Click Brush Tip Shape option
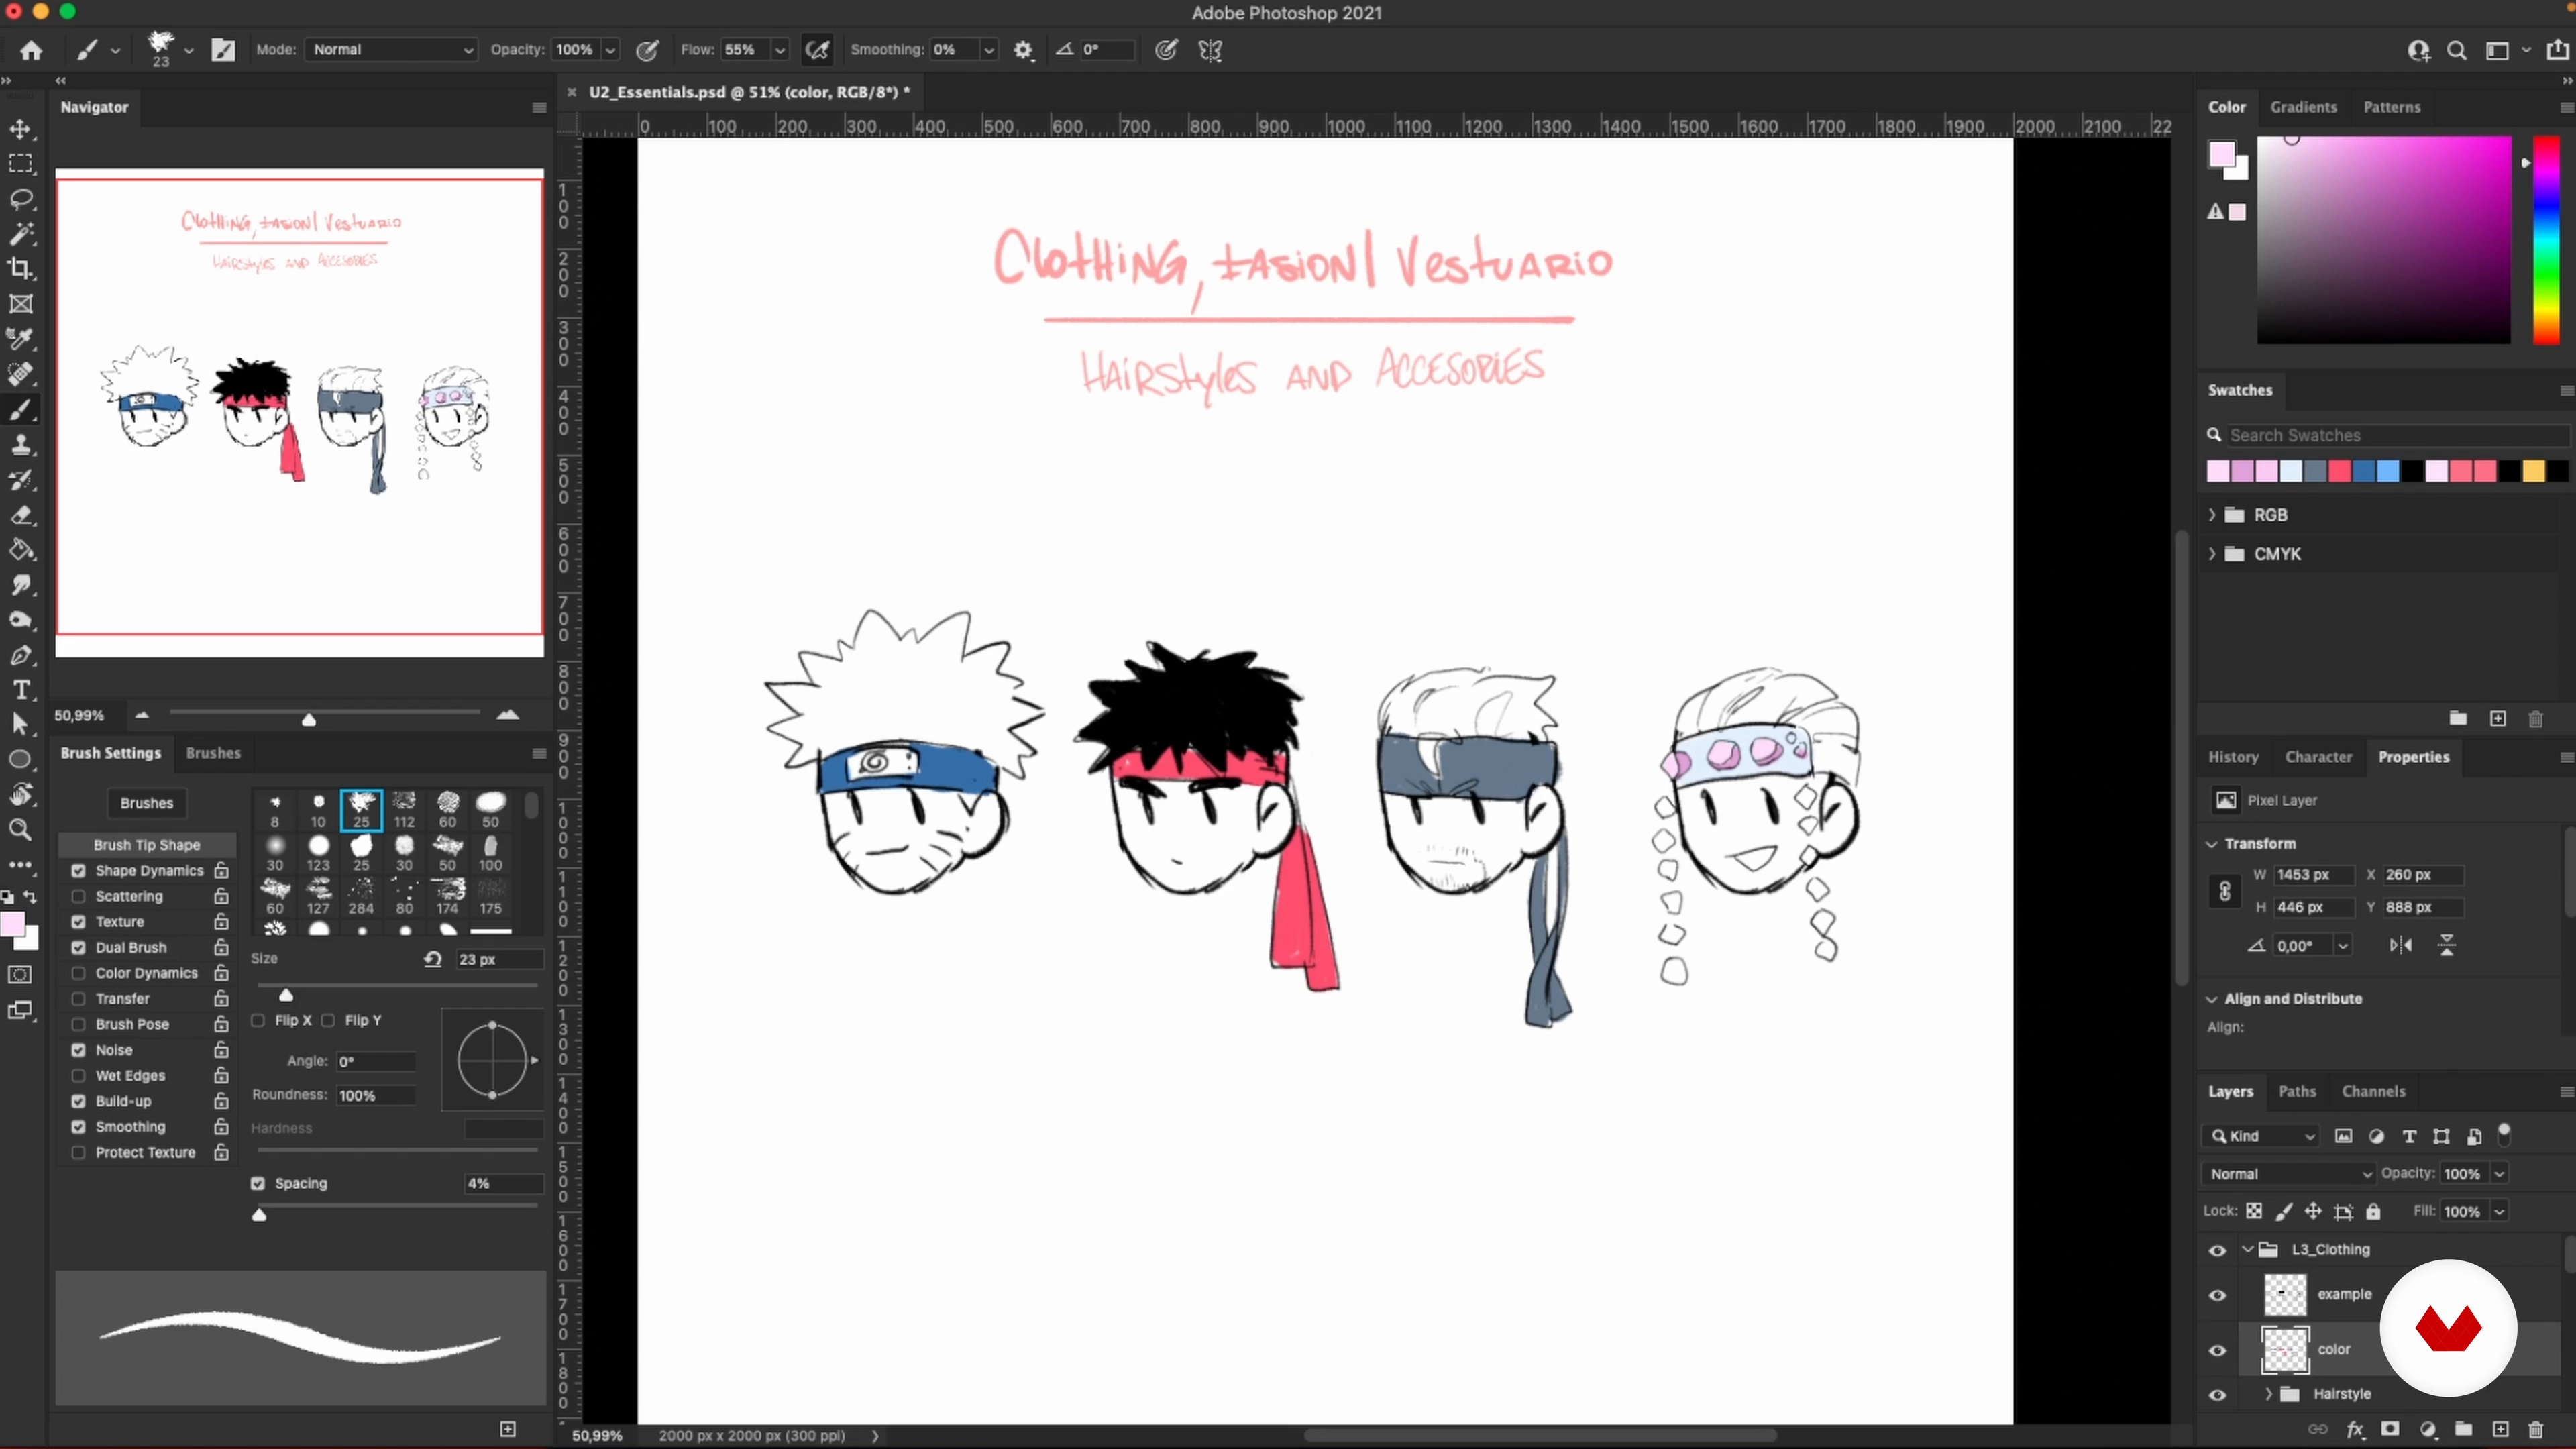This screenshot has width=2576, height=1449. pyautogui.click(x=147, y=845)
